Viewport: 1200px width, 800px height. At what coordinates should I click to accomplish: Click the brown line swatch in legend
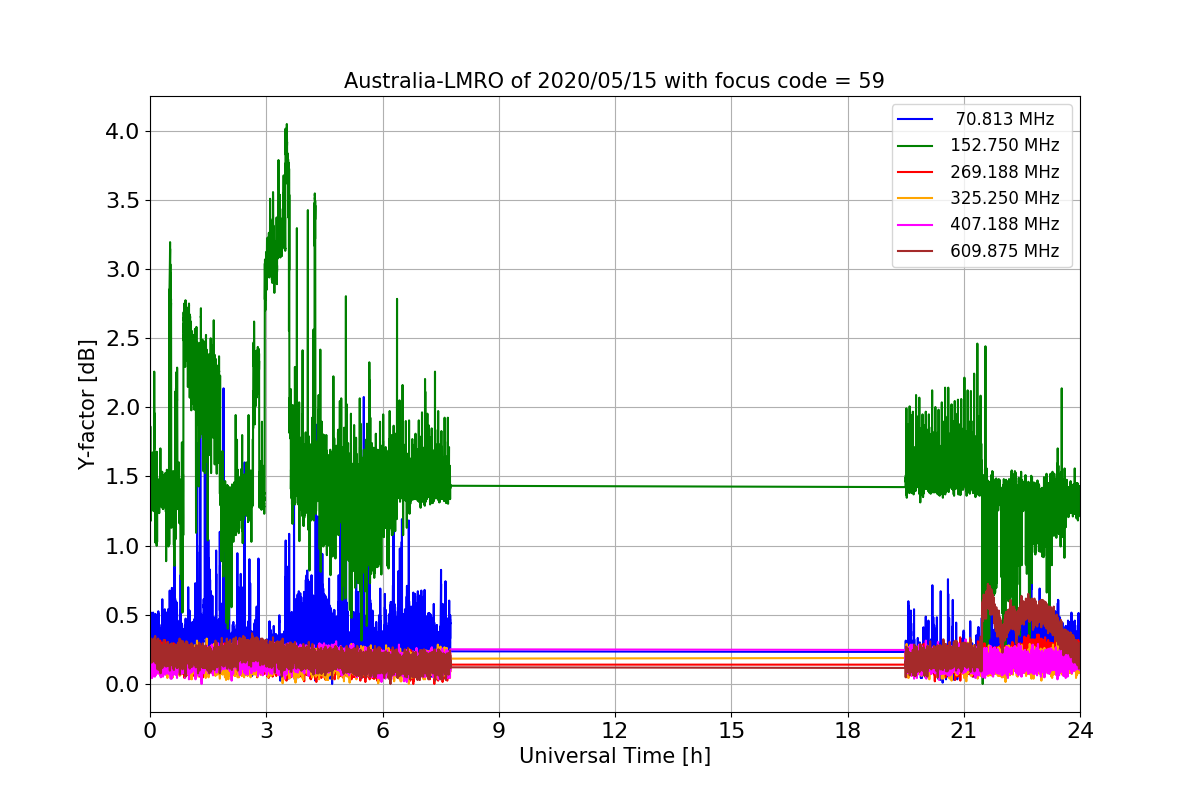916,252
